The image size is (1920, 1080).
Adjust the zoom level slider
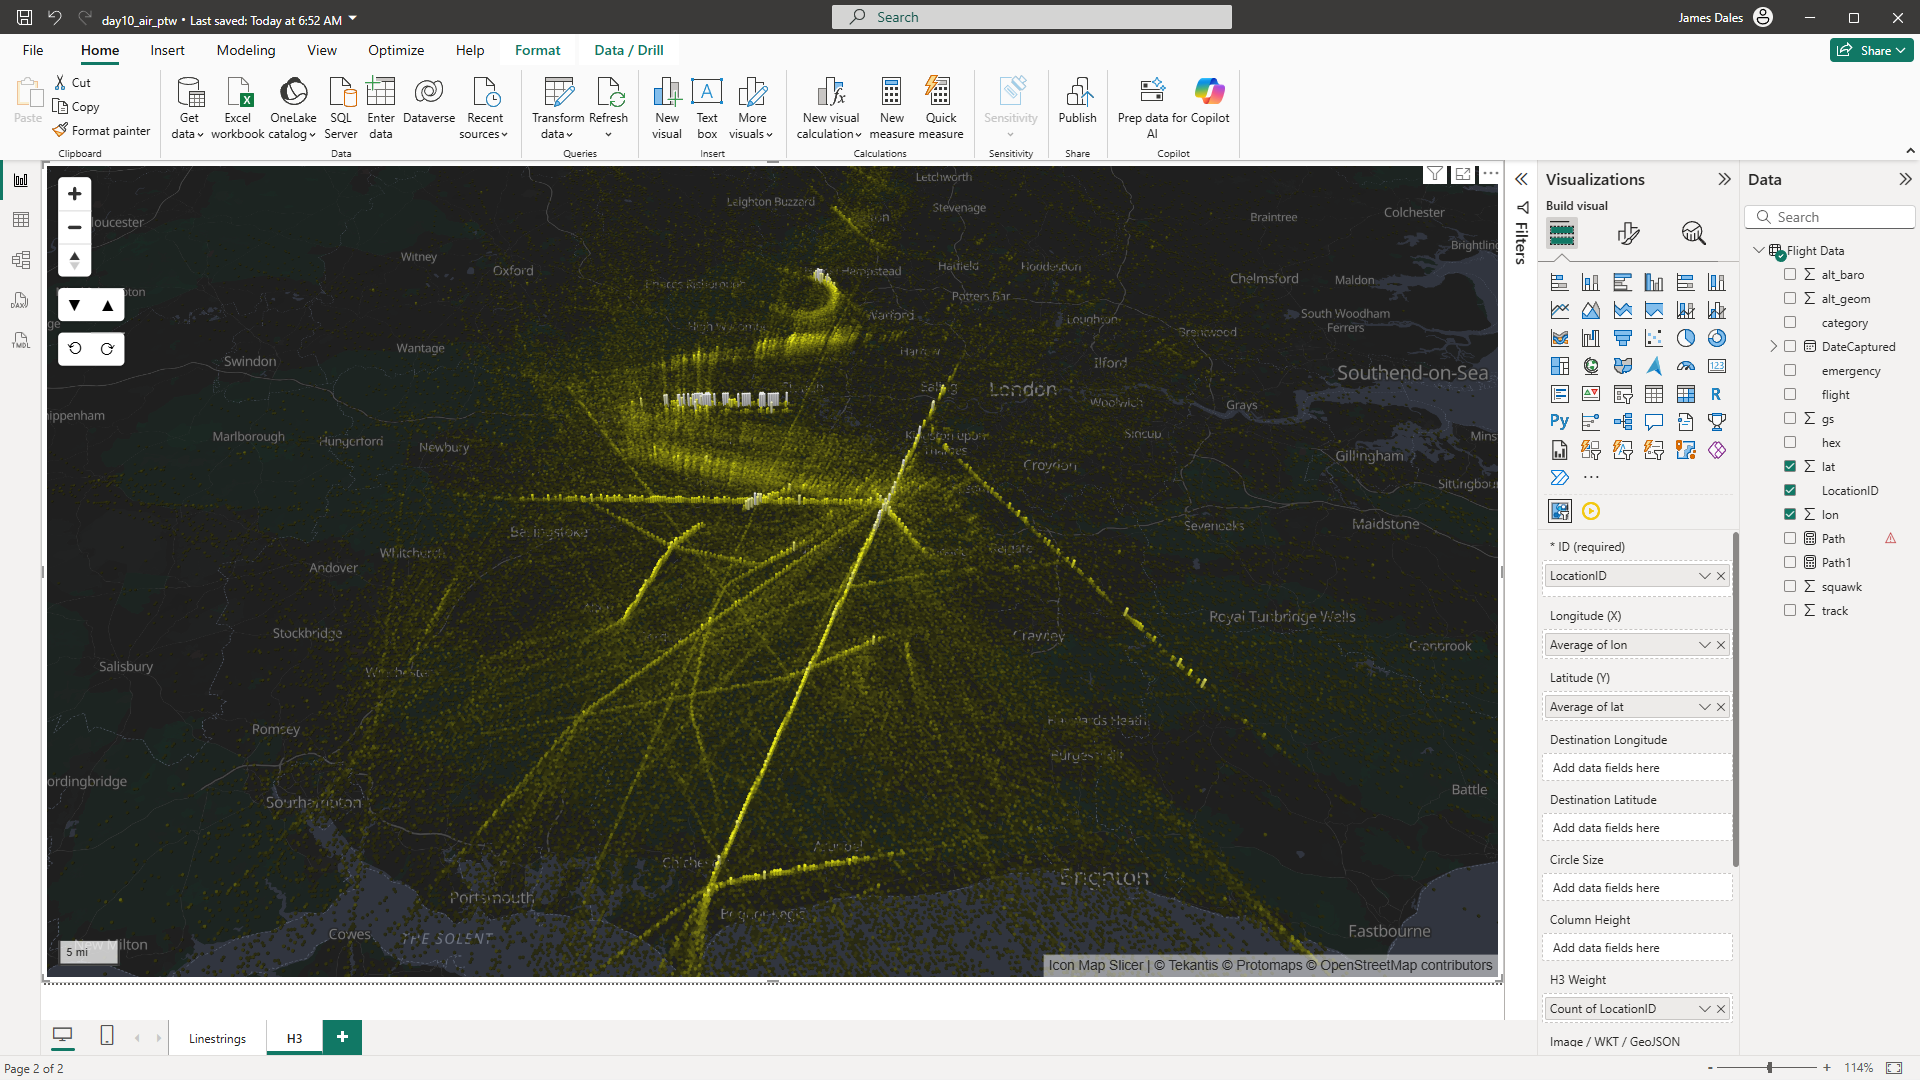click(1769, 1068)
